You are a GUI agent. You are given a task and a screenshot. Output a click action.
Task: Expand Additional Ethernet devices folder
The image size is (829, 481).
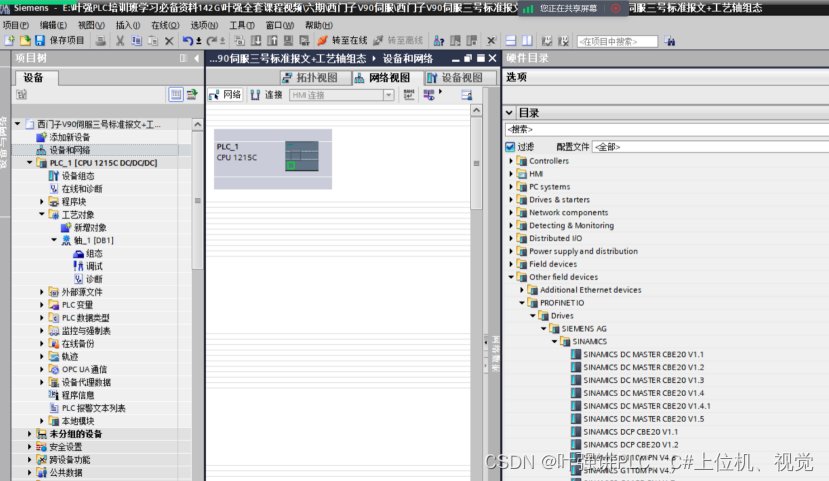(522, 290)
